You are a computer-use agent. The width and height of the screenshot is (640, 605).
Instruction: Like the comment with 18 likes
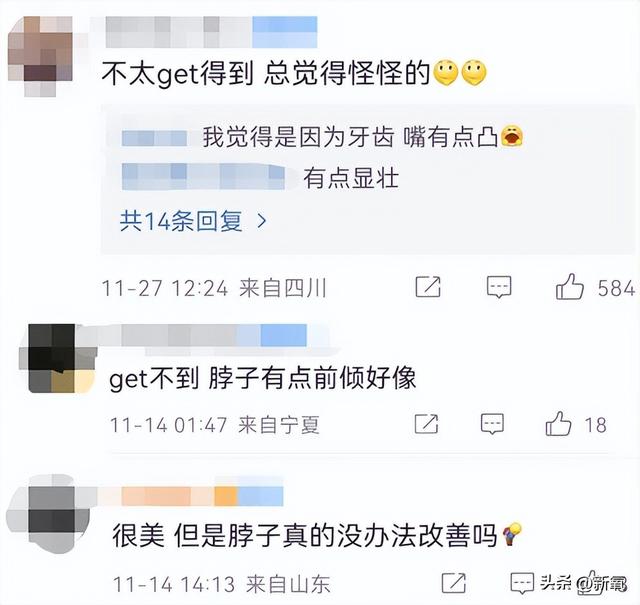pyautogui.click(x=558, y=424)
